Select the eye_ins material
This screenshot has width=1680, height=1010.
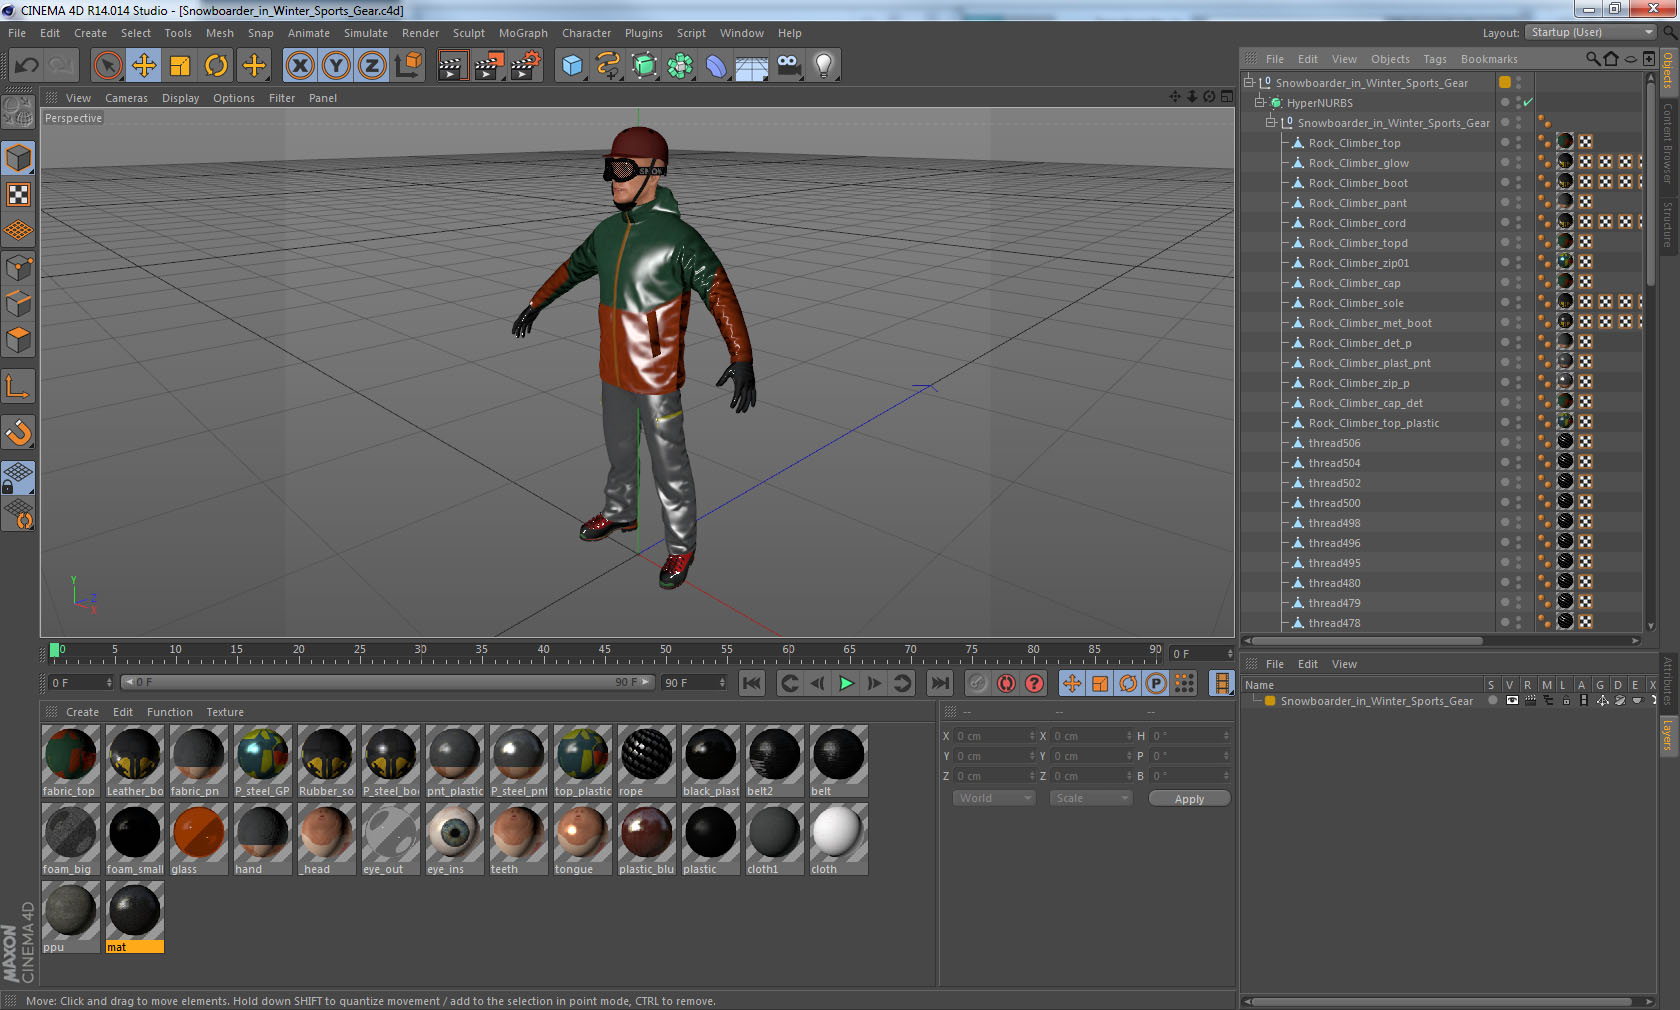point(454,840)
